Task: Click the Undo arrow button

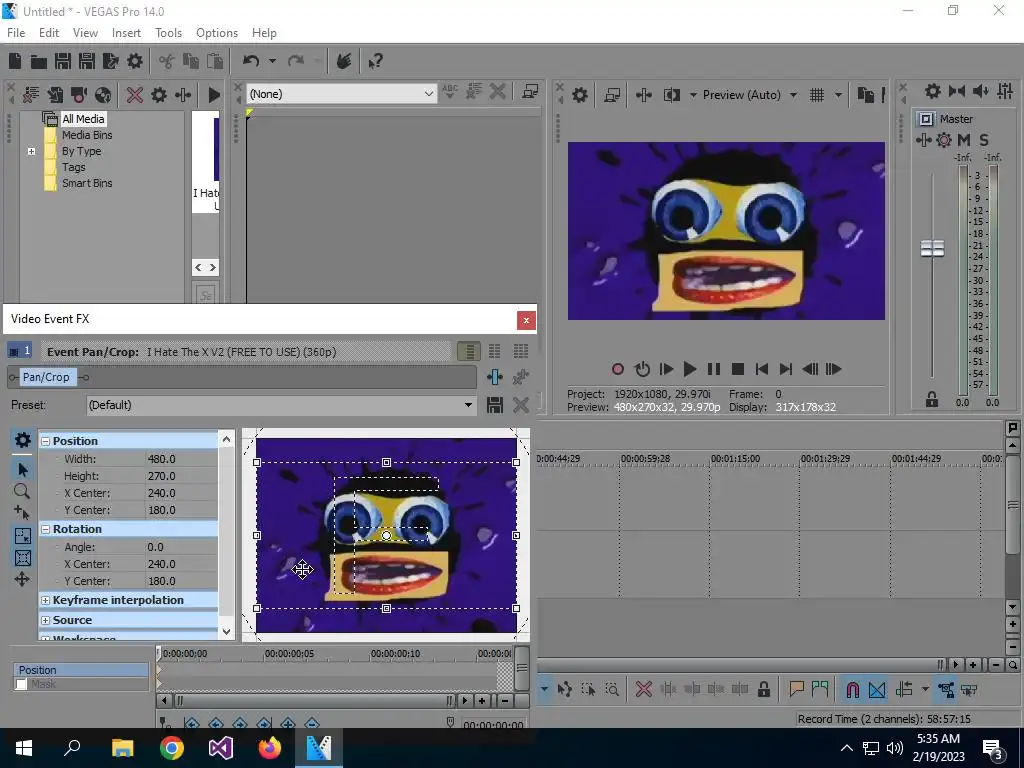Action: pos(251,61)
